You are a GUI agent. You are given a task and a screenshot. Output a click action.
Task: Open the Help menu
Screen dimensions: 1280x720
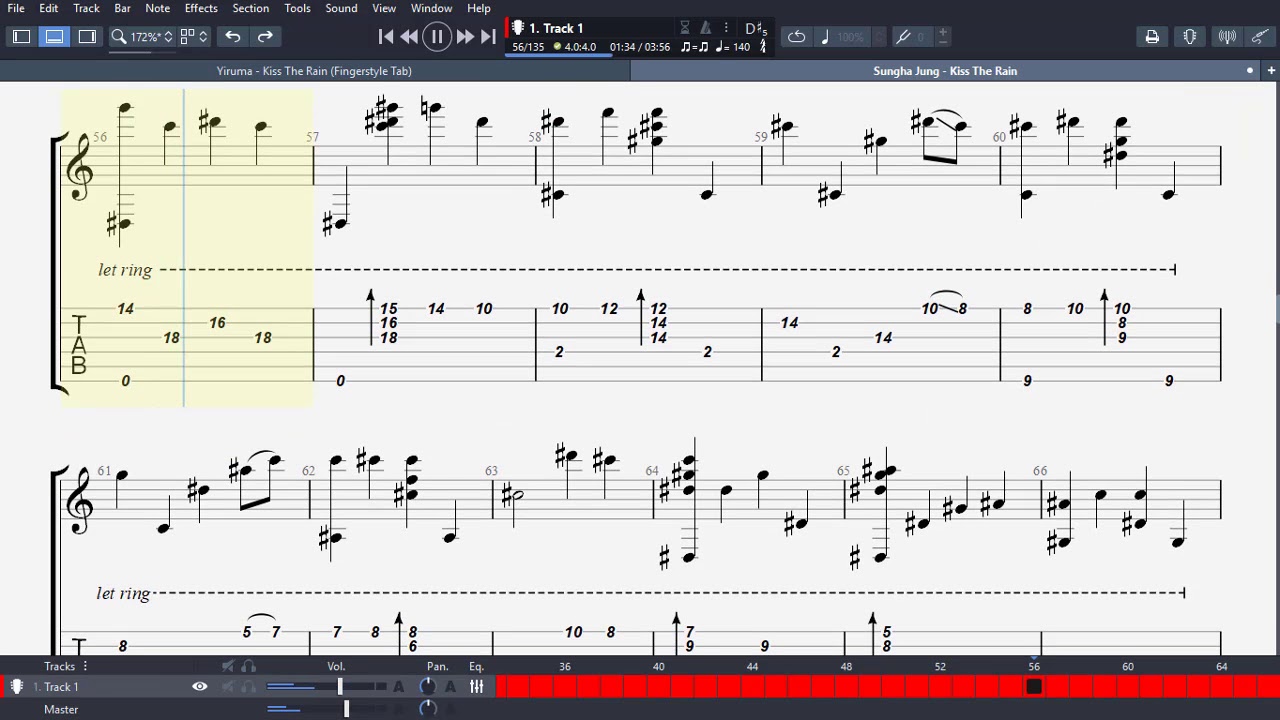click(x=479, y=8)
